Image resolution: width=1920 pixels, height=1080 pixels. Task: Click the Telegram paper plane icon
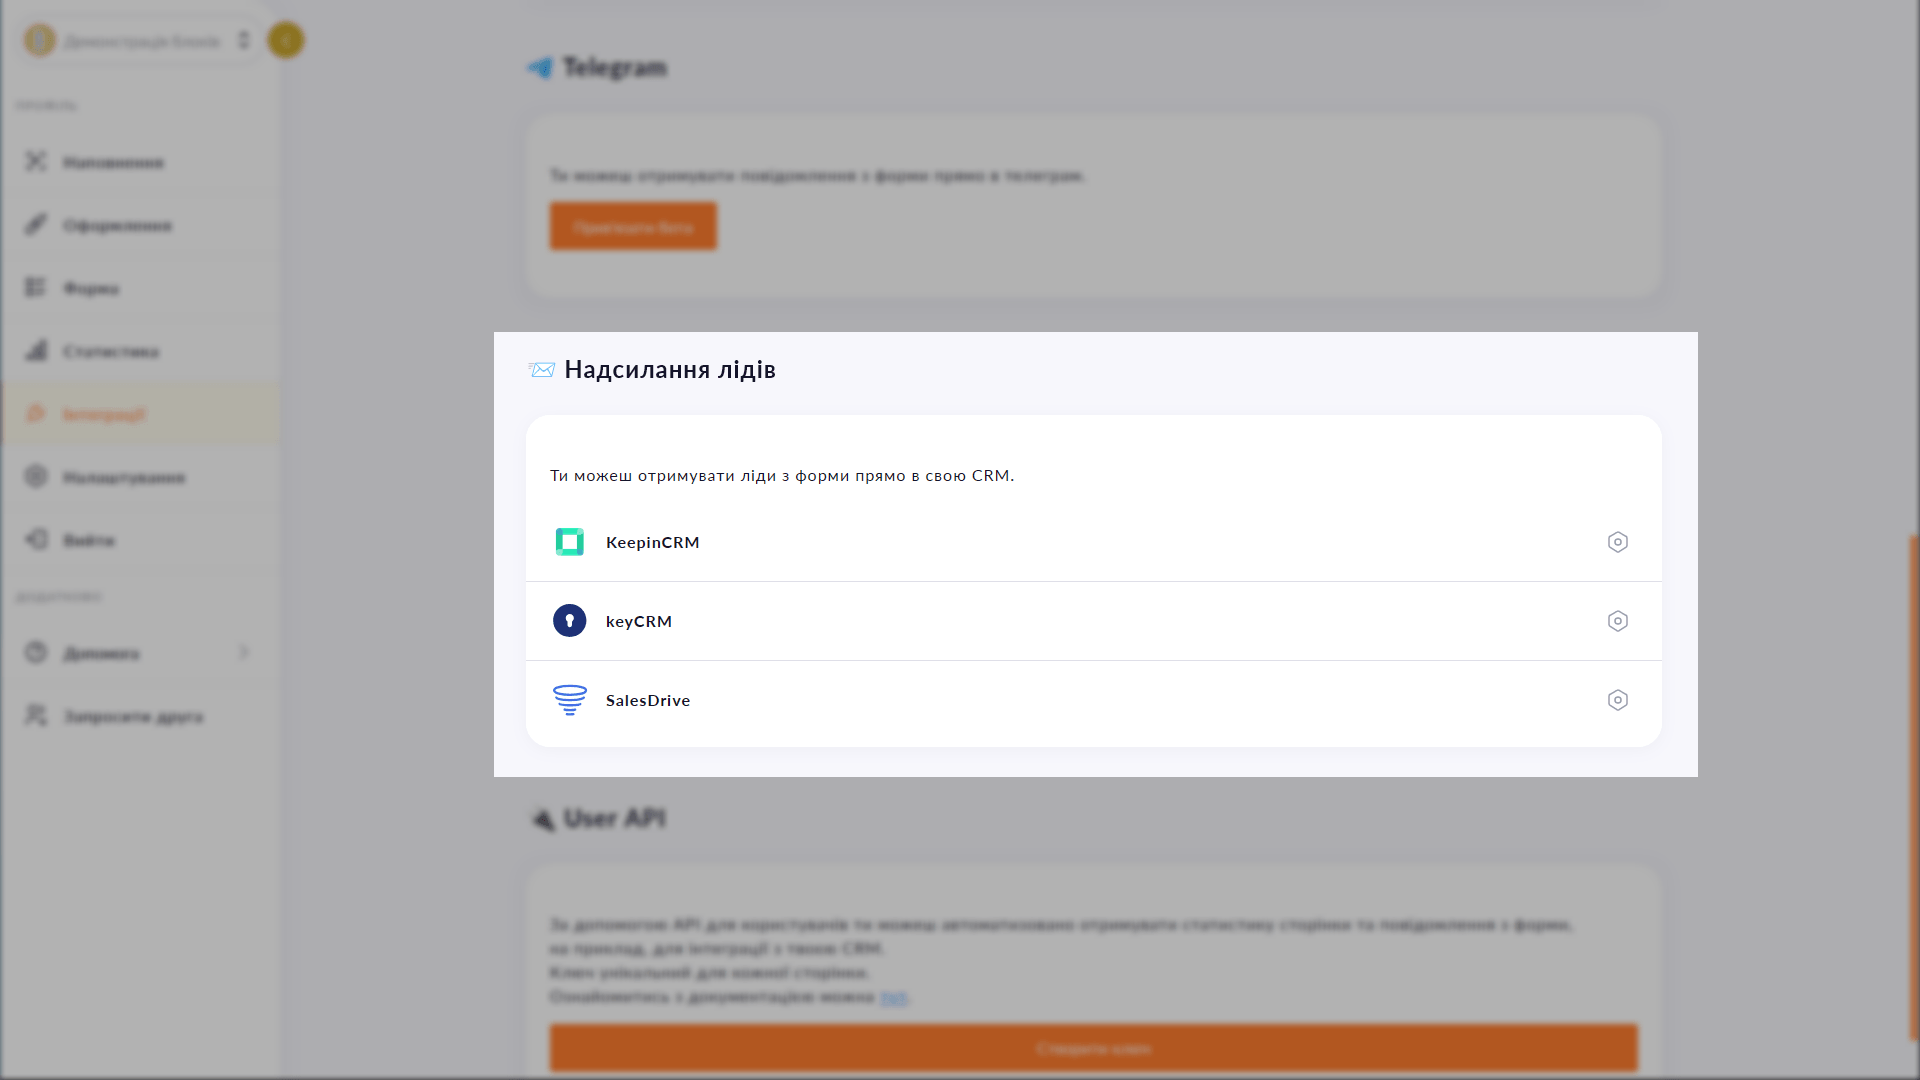[x=540, y=68]
